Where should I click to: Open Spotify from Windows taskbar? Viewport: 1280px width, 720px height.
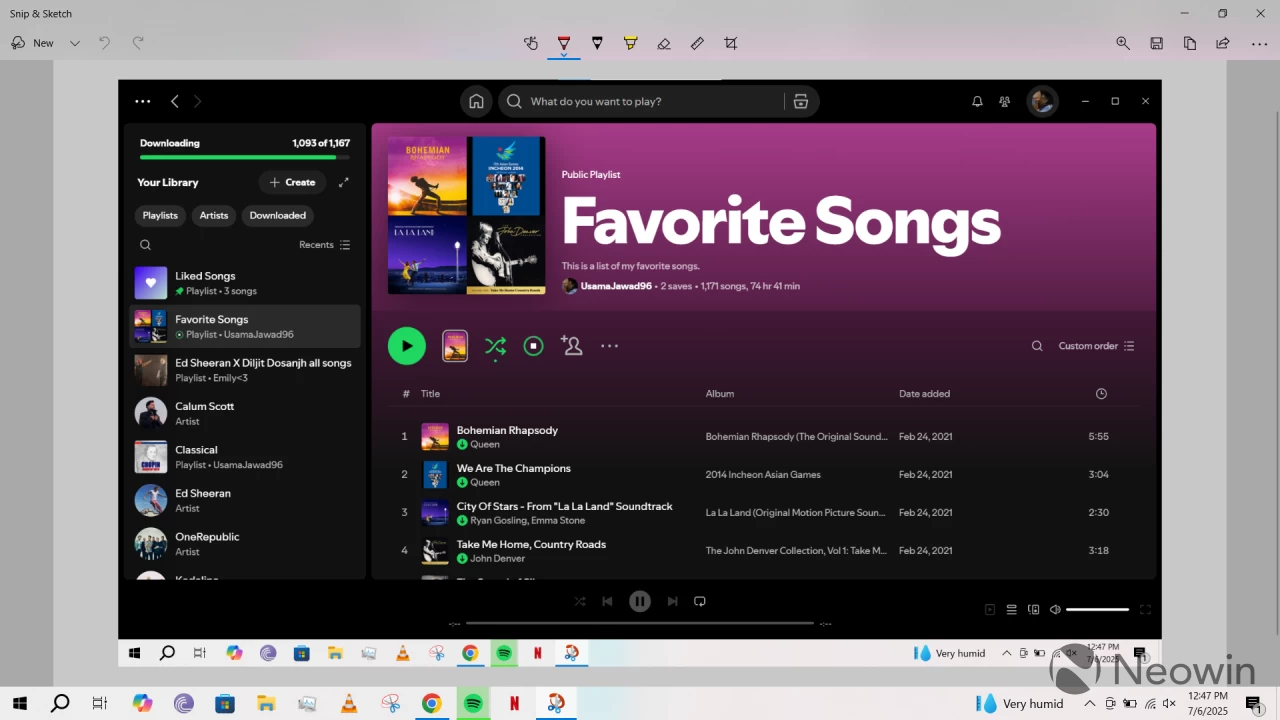[x=473, y=704]
